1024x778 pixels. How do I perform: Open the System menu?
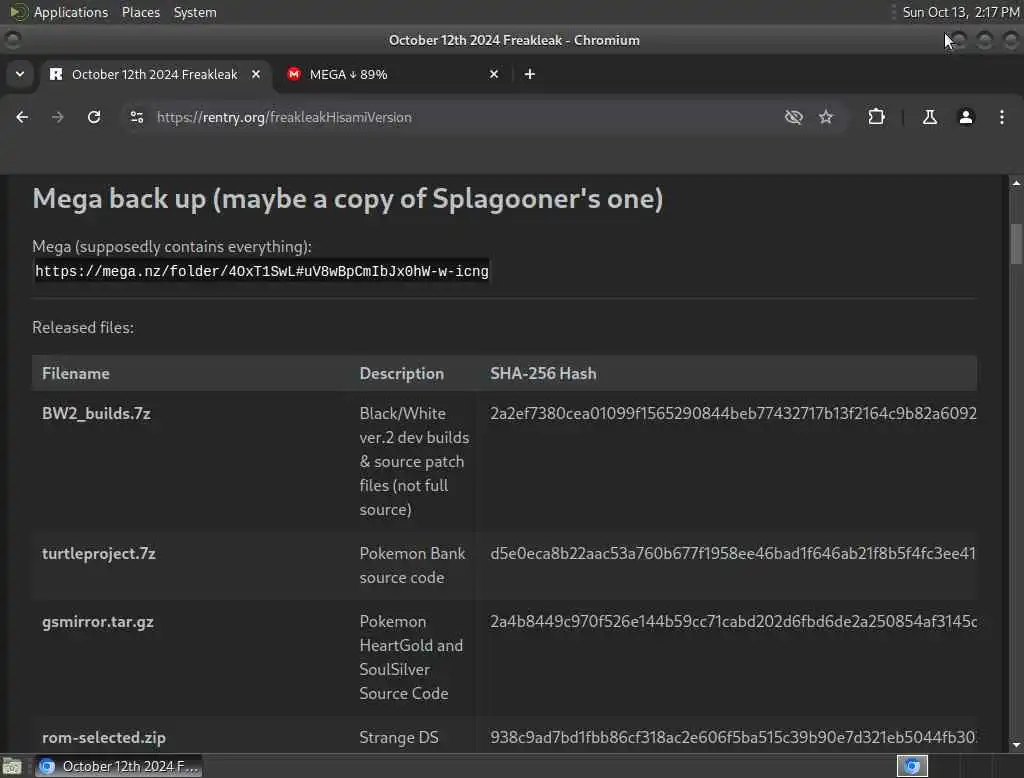click(195, 12)
